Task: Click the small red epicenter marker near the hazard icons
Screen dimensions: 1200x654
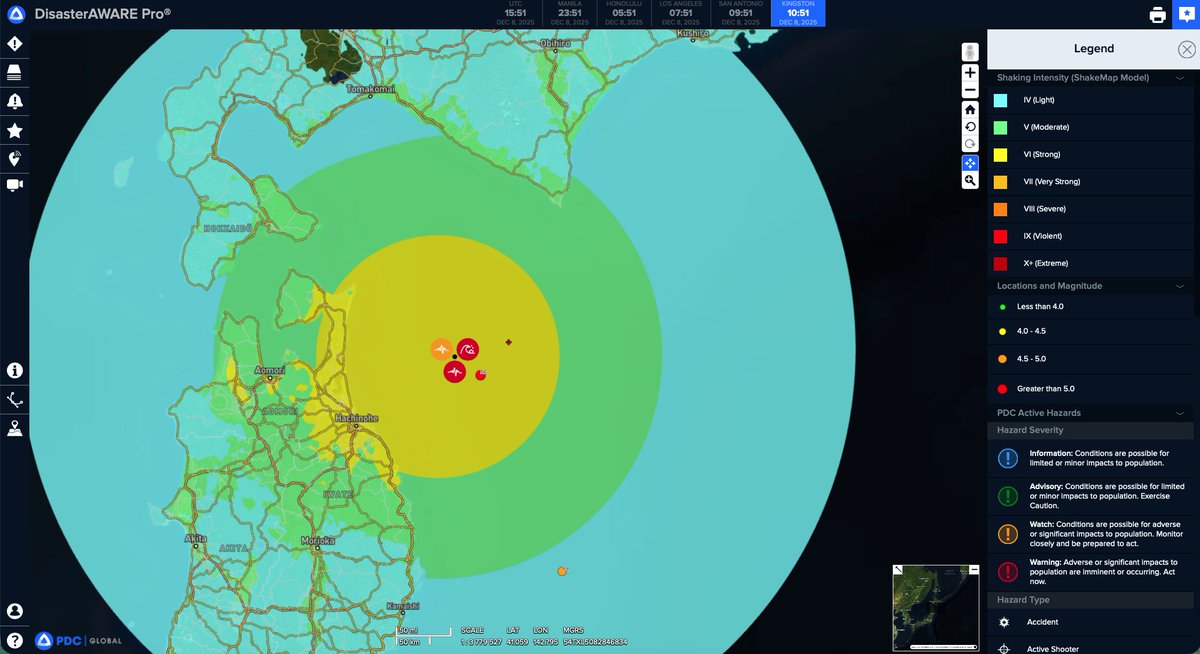Action: pos(481,374)
